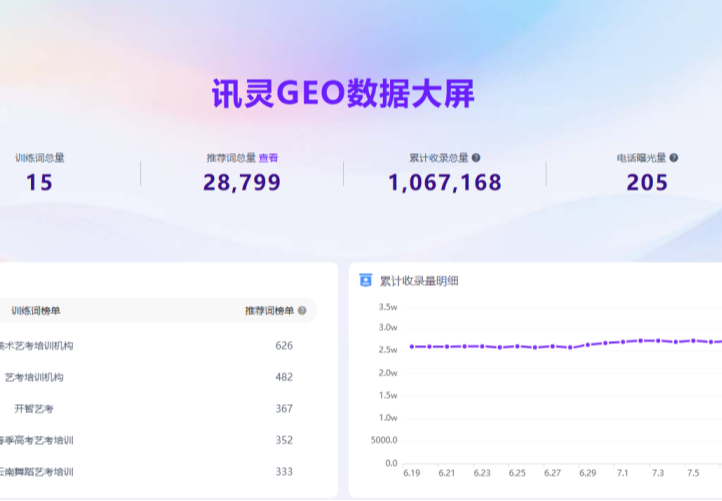722x501 pixels.
Task: Select the 云南舞蹈艺考培训 row
Action: click(157, 472)
